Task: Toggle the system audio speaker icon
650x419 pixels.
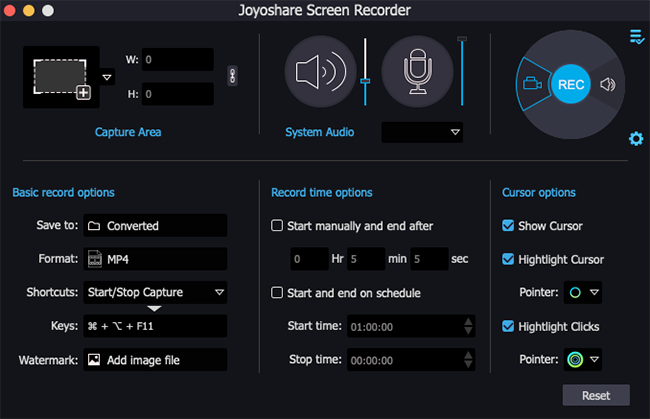Action: (320, 72)
